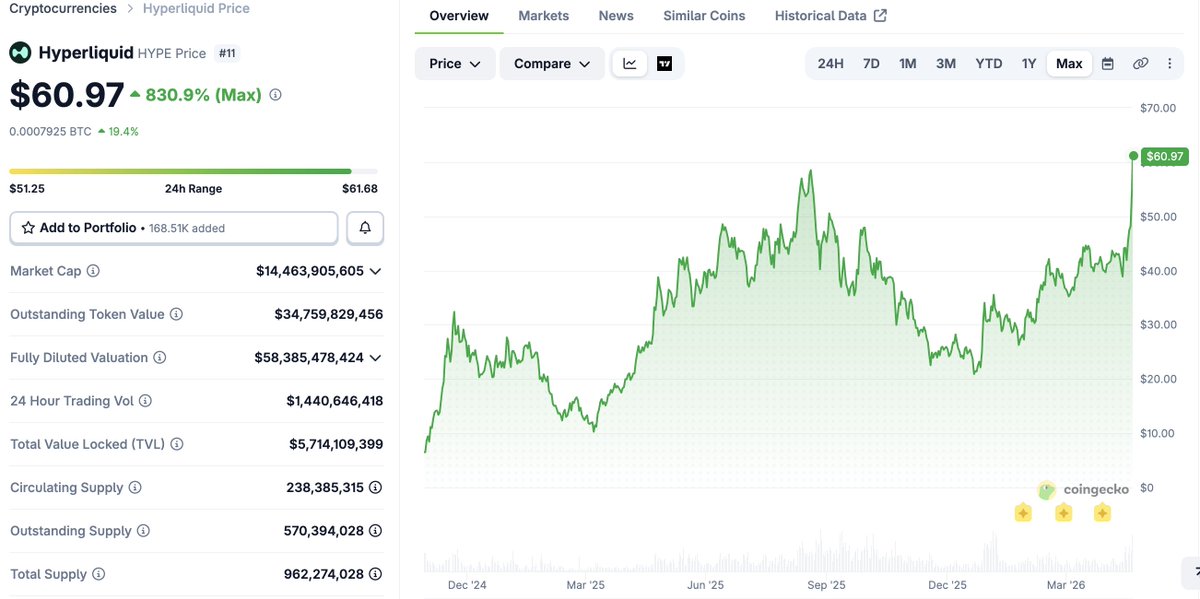Click the #11 rank badge
Screen dimensions: 1200x599
[x=227, y=53]
